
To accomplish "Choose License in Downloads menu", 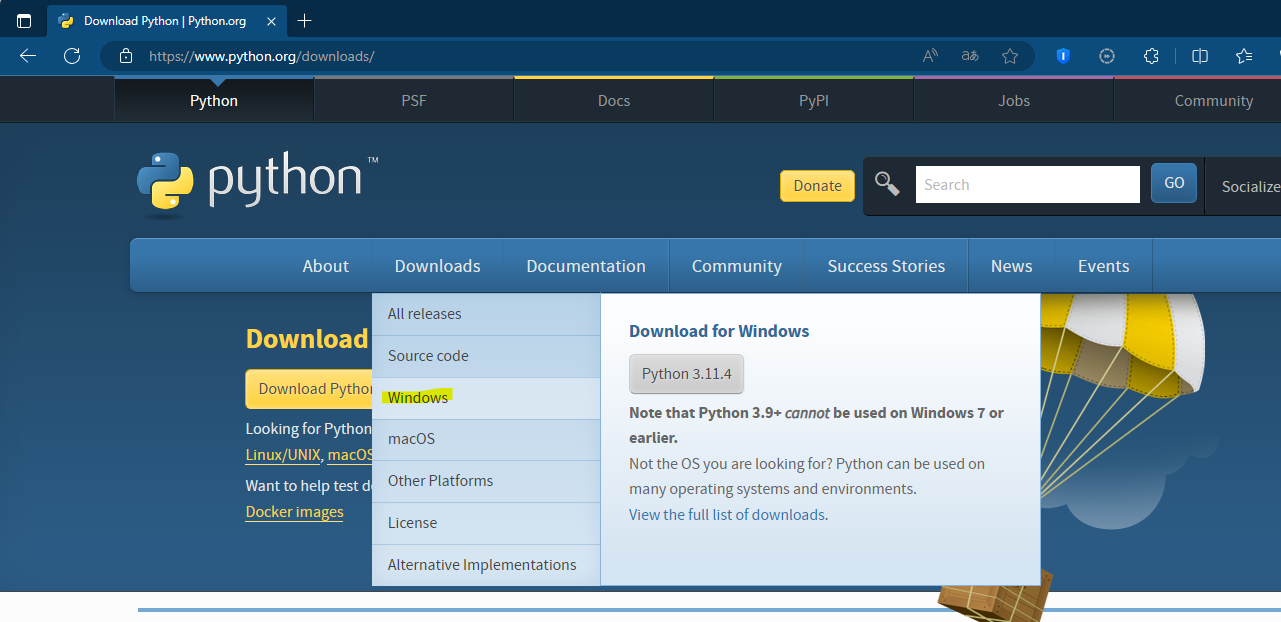I will 486,523.
